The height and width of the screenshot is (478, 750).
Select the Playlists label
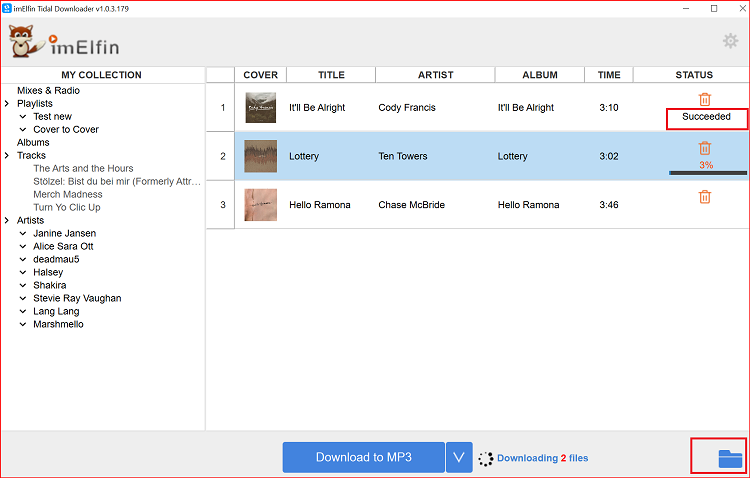click(34, 103)
